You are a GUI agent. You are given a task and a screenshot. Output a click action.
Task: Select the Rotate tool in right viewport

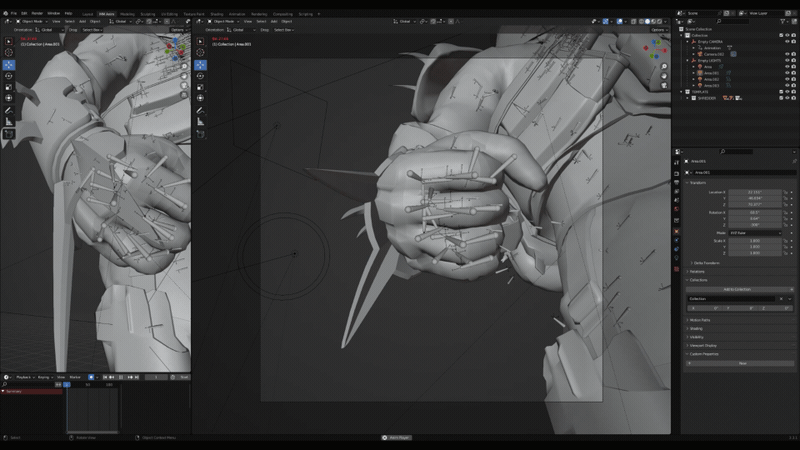click(201, 76)
